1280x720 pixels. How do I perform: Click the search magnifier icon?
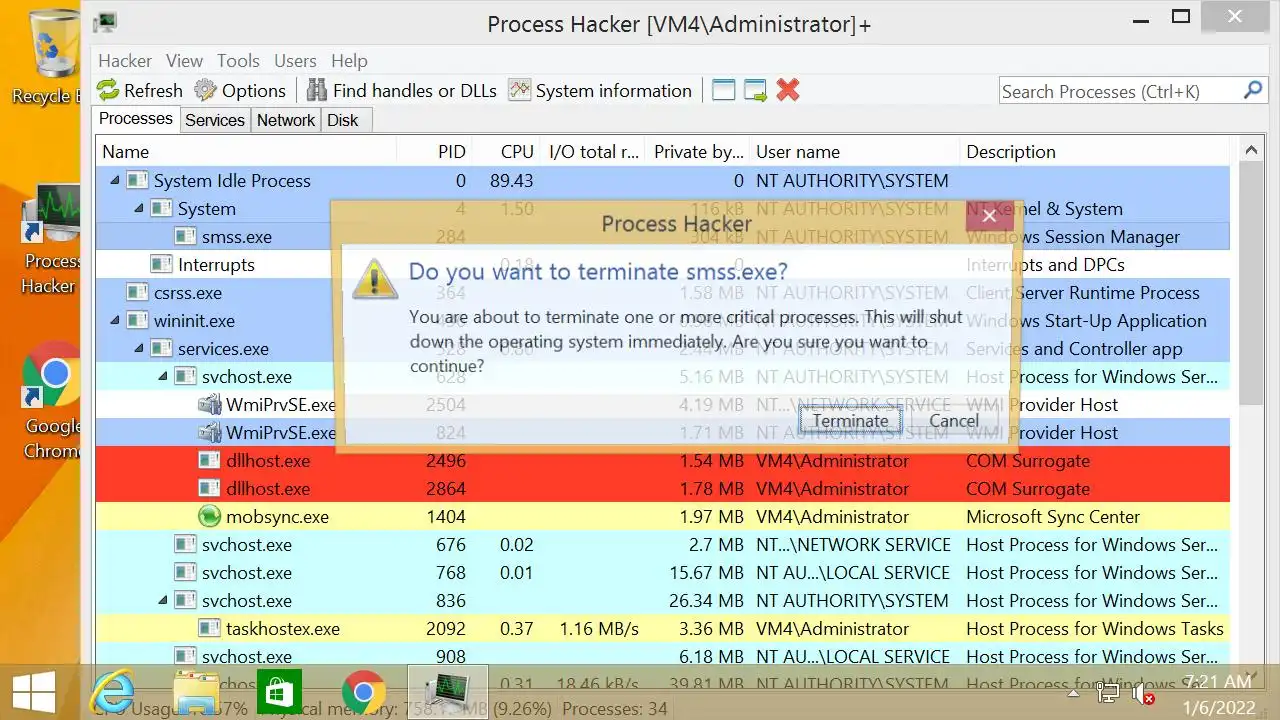pyautogui.click(x=1252, y=90)
